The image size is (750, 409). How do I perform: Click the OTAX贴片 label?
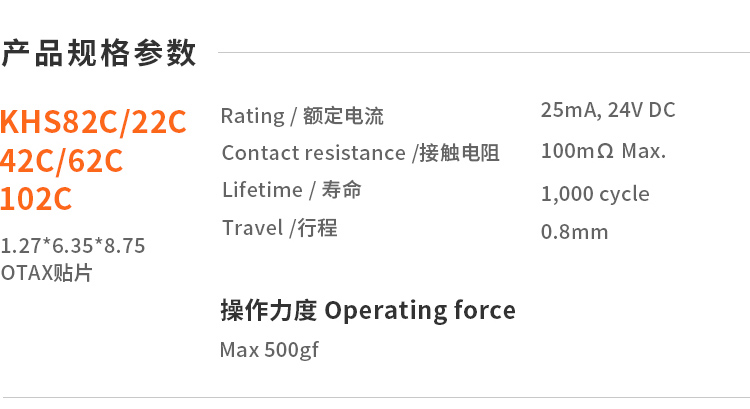47,271
